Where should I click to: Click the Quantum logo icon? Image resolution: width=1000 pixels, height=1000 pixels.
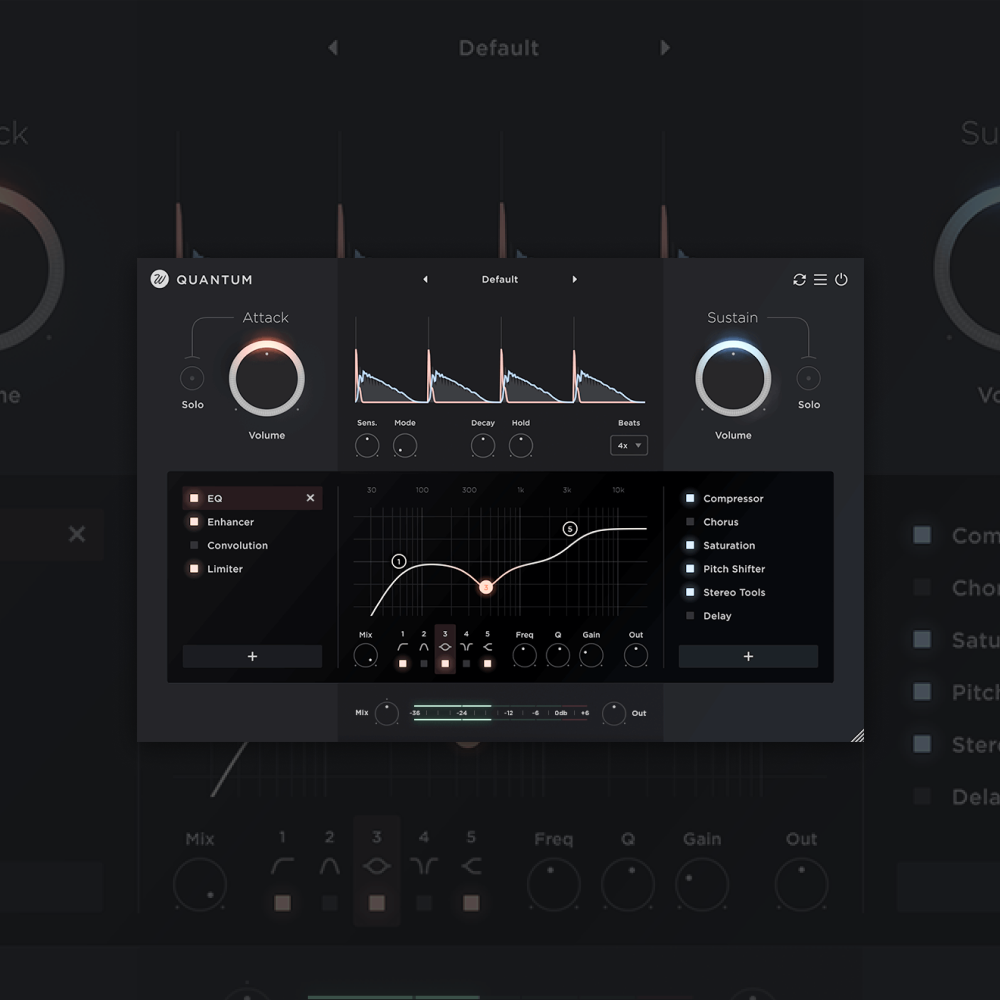160,280
